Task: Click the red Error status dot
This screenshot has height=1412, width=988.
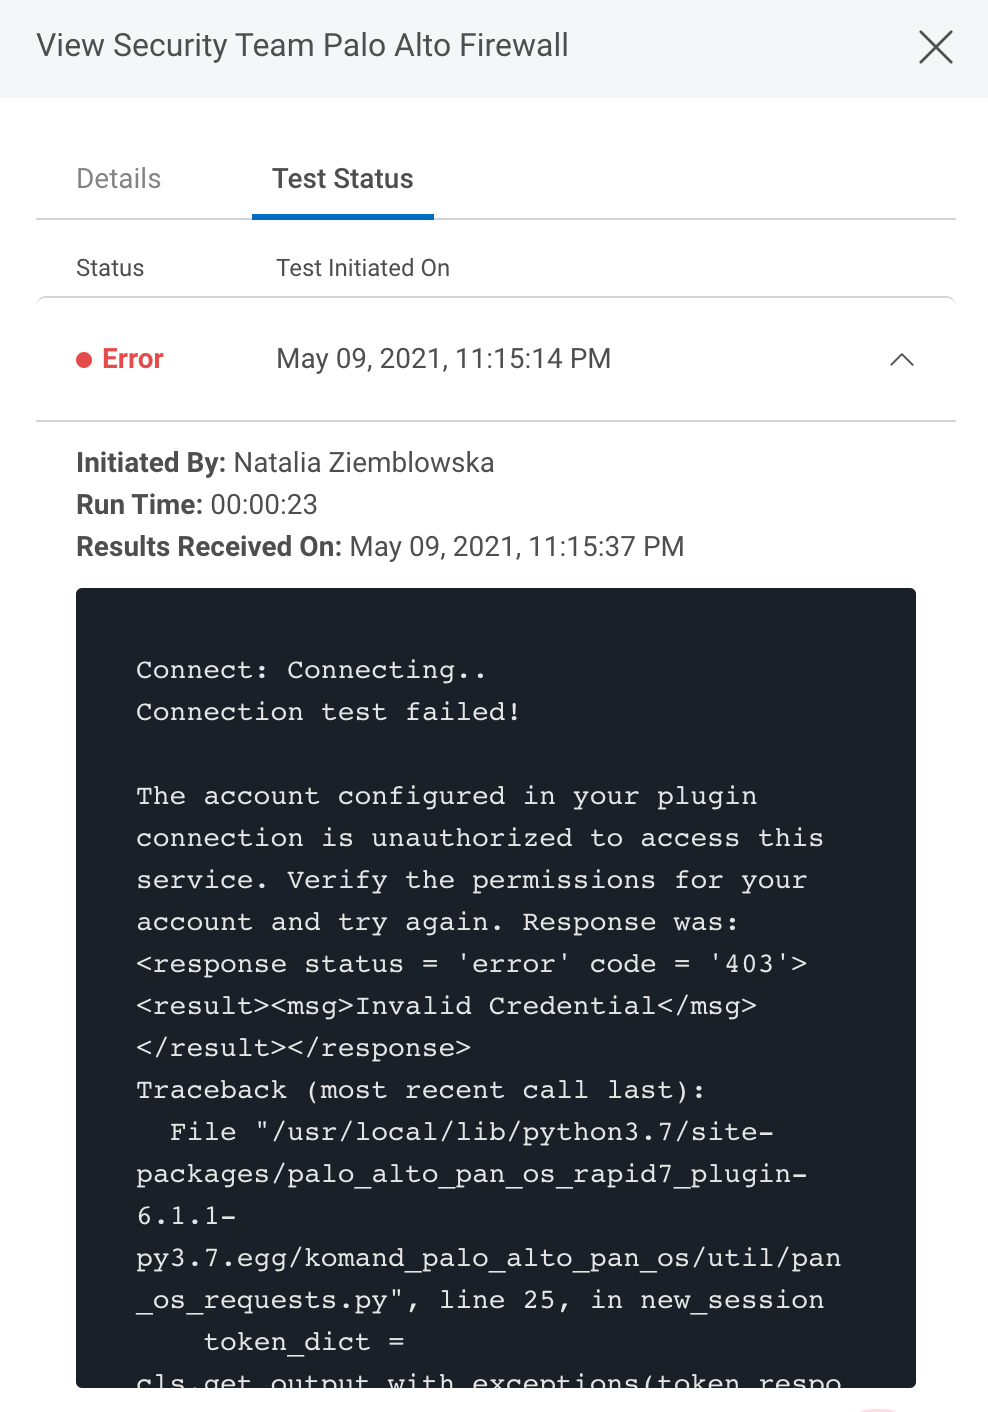Action: (x=84, y=360)
